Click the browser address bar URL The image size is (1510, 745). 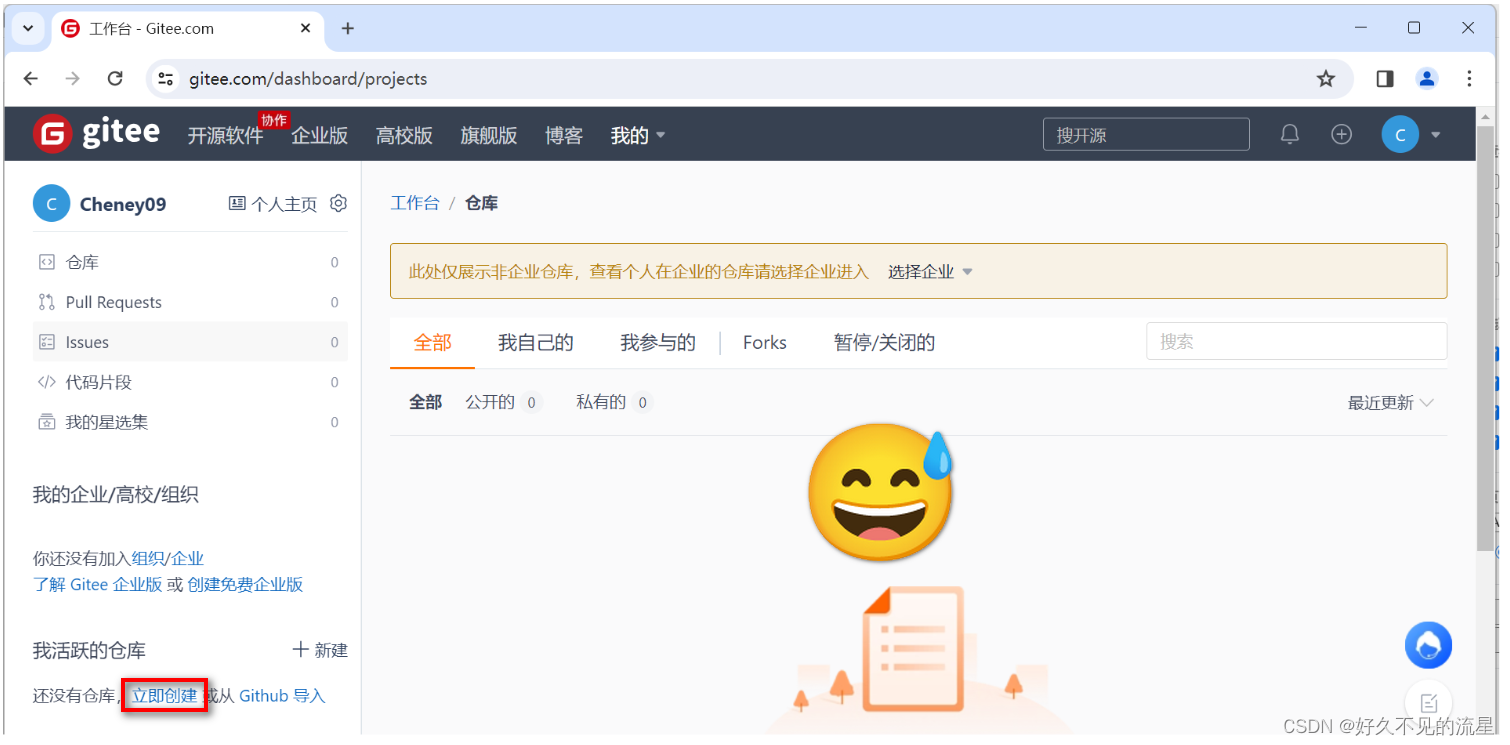click(x=308, y=78)
